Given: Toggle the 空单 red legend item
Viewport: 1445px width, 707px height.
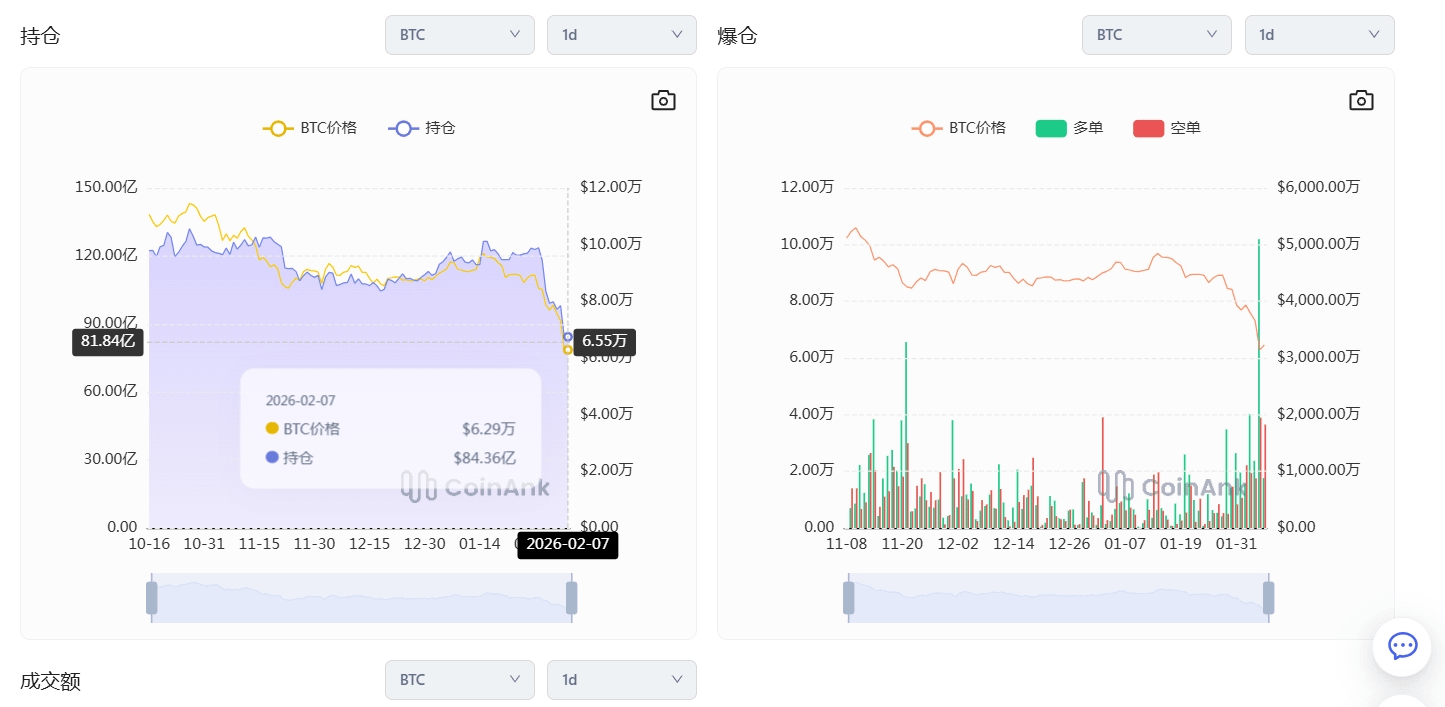Looking at the screenshot, I should click(x=1166, y=128).
